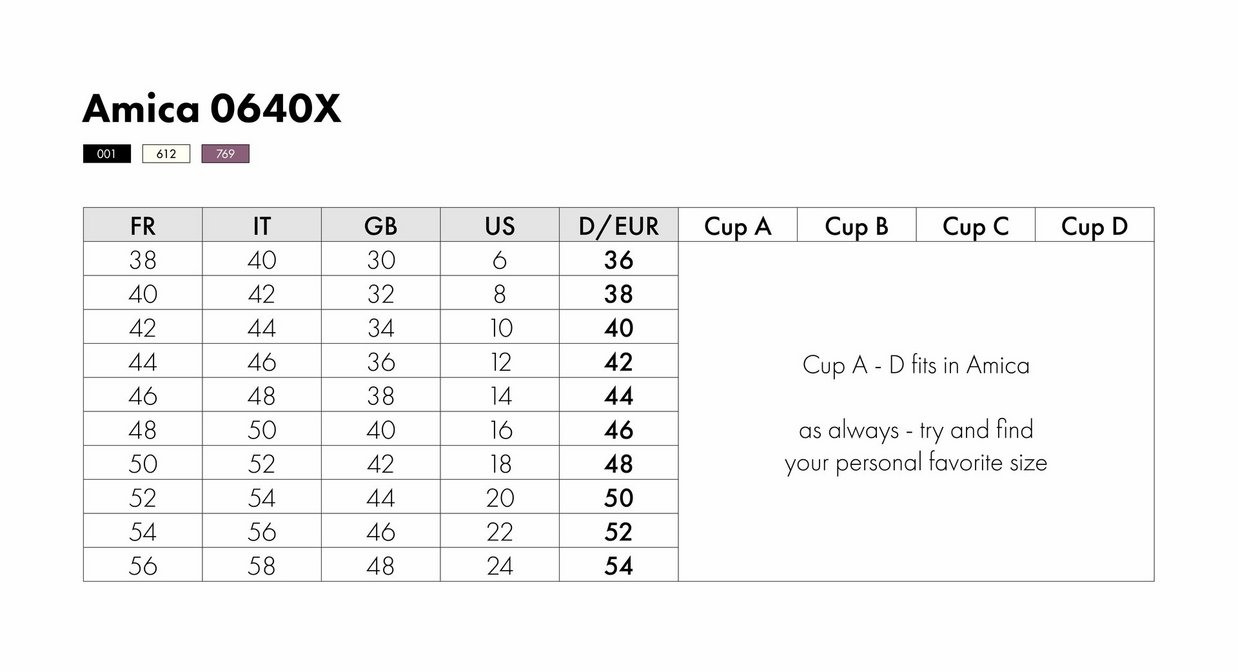Image resolution: width=1238 pixels, height=672 pixels.
Task: Select the GB column header
Action: [381, 226]
